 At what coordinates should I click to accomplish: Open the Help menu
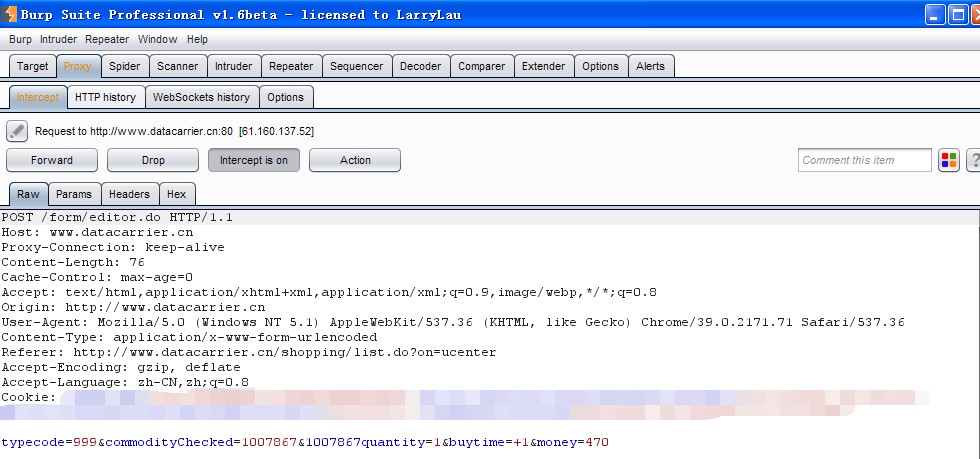pyautogui.click(x=197, y=39)
